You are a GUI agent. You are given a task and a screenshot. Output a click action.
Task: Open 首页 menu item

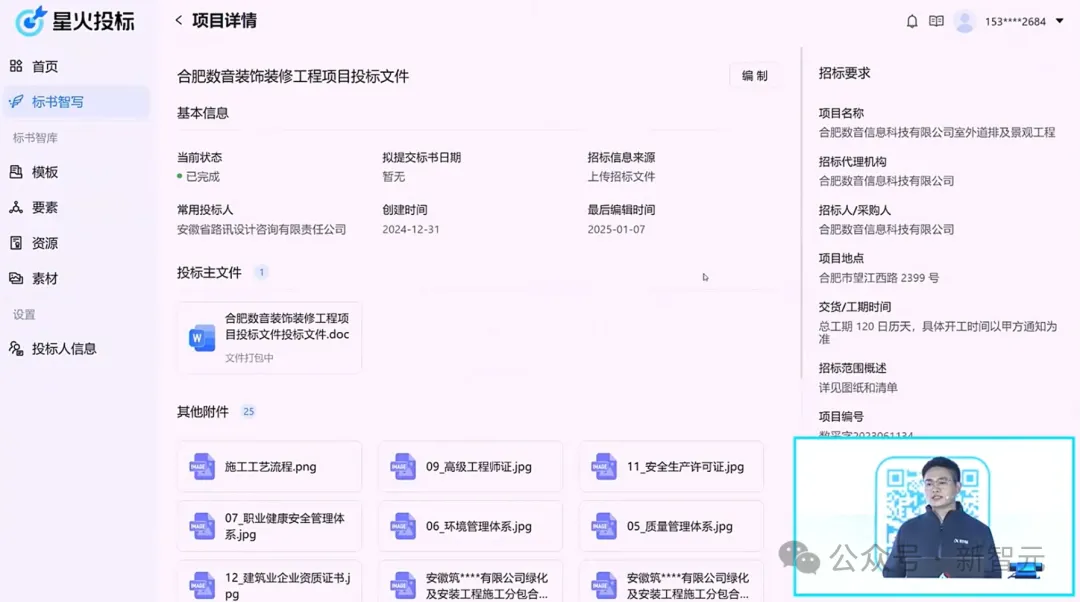coord(76,66)
